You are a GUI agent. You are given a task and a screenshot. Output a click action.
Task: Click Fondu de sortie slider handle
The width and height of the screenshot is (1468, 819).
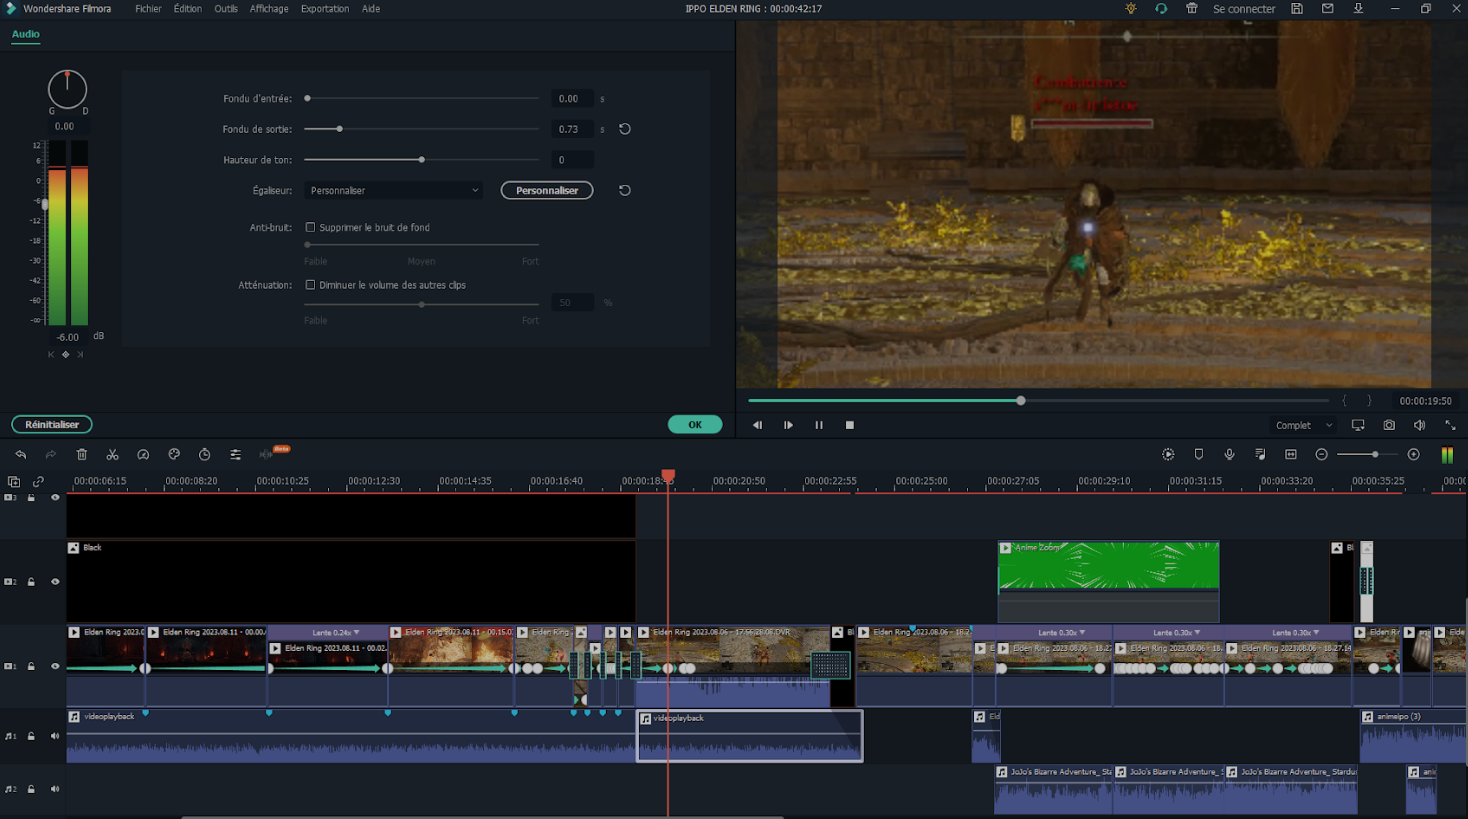340,129
